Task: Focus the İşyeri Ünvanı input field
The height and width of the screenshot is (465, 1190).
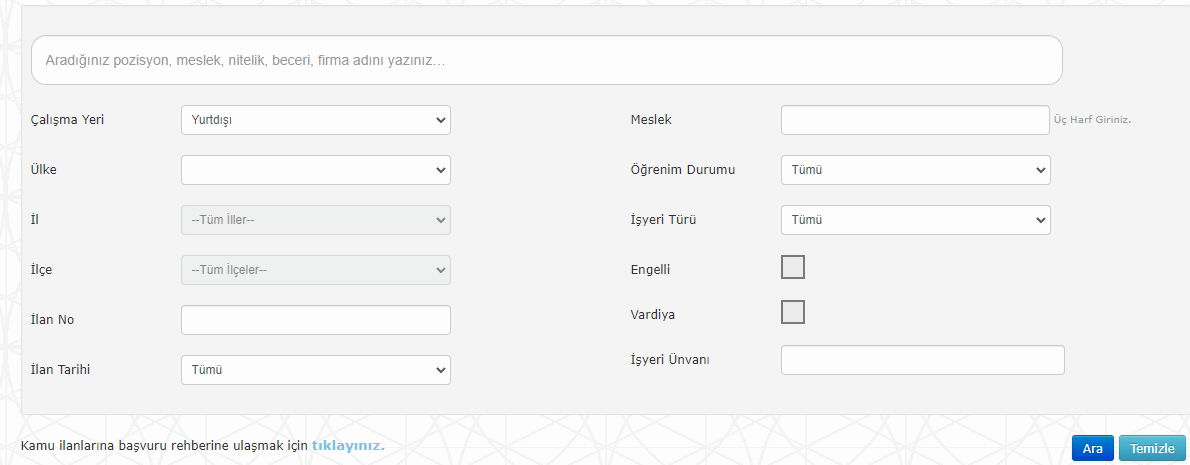Action: pos(923,360)
